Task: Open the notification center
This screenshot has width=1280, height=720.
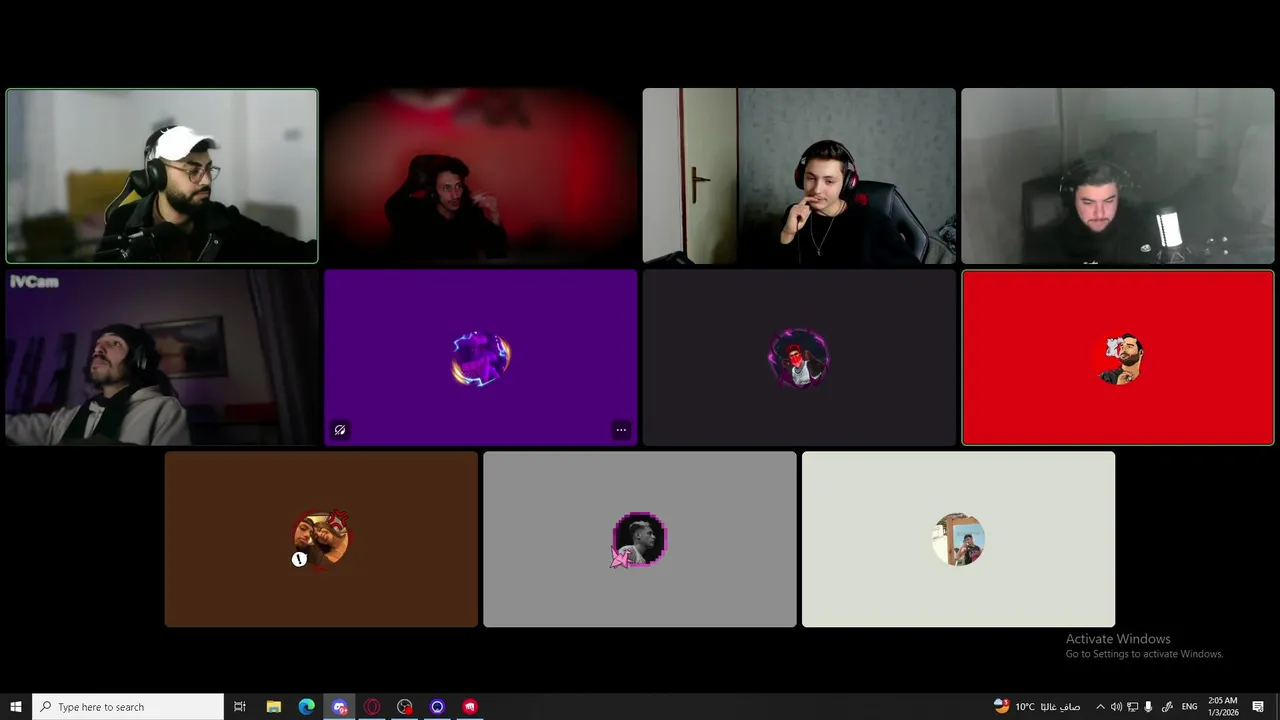Action: tap(1258, 707)
